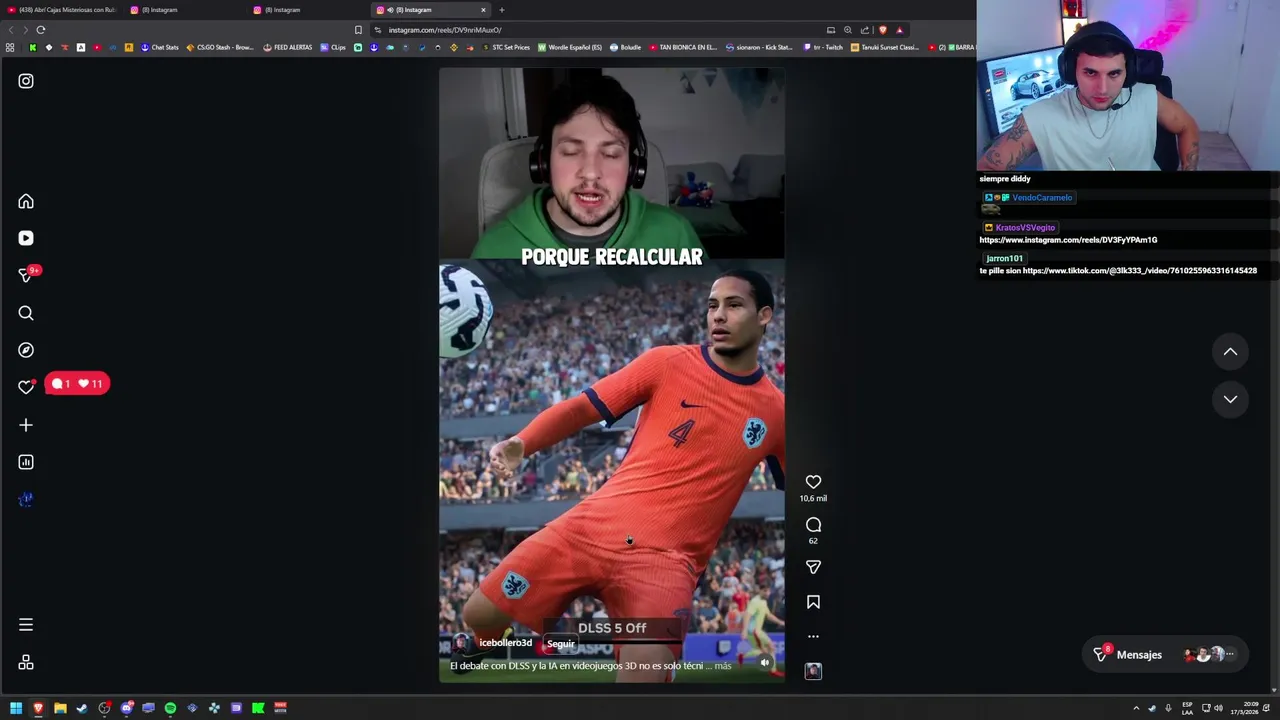Open the CS:GO Stash bookmark
The height and width of the screenshot is (720, 1280).
click(x=220, y=47)
